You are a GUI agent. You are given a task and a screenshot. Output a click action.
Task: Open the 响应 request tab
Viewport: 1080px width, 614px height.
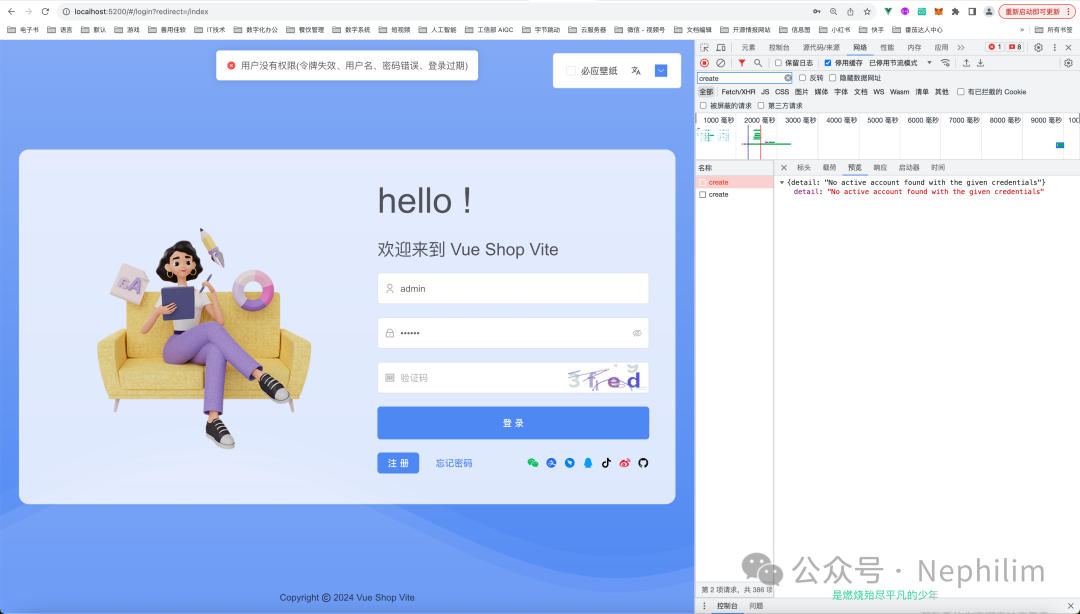[880, 167]
